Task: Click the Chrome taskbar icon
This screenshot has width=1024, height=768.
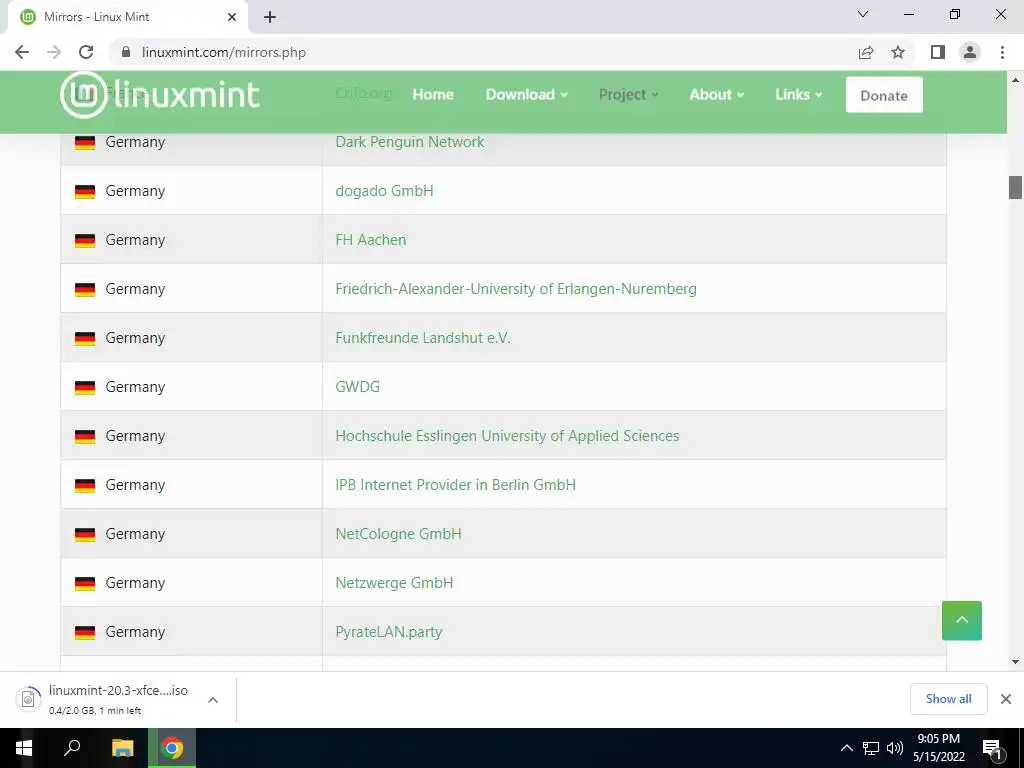Action: [x=172, y=748]
